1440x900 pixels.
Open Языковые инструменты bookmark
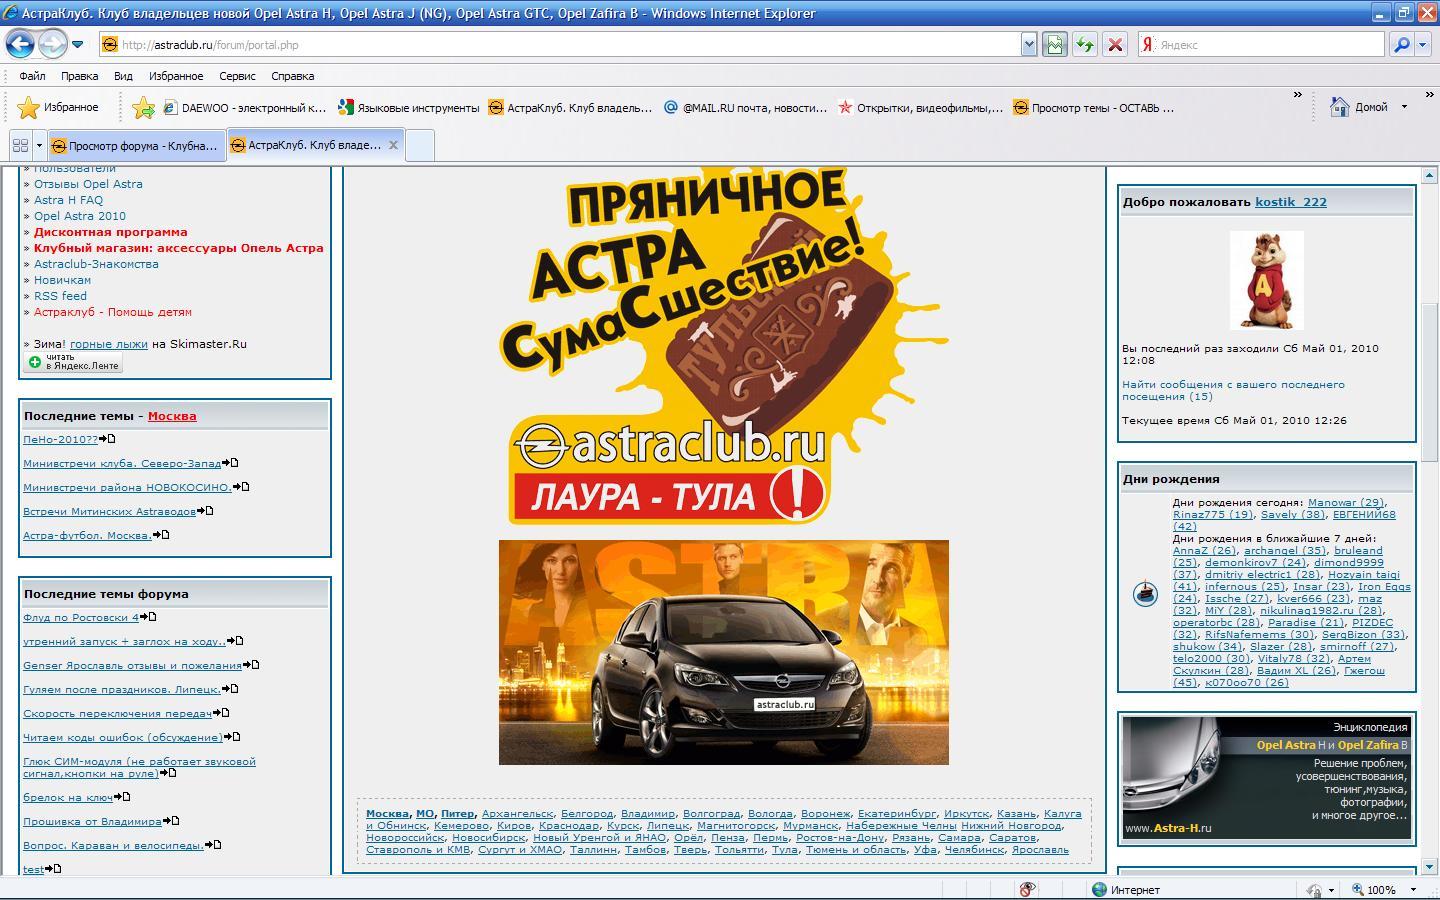coord(409,108)
